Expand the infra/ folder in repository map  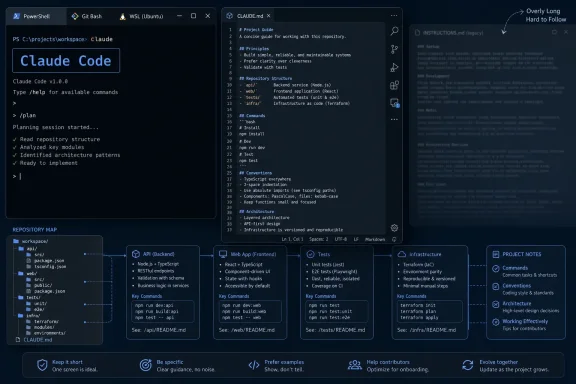point(29,315)
